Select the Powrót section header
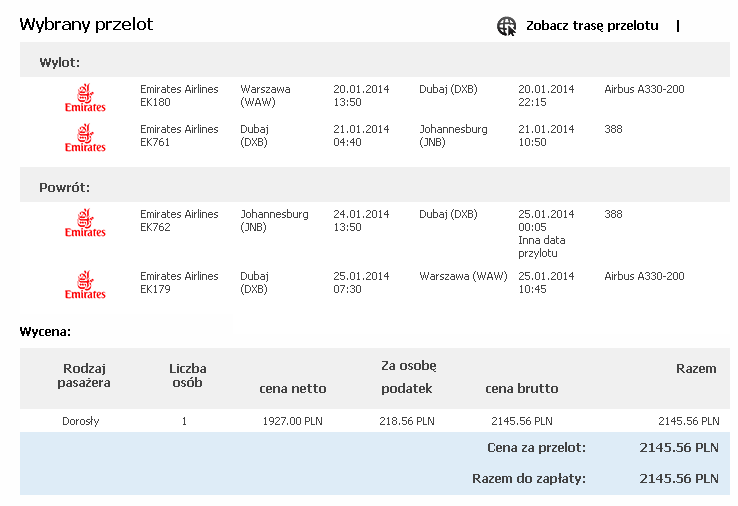This screenshot has width=738, height=506. point(64,187)
